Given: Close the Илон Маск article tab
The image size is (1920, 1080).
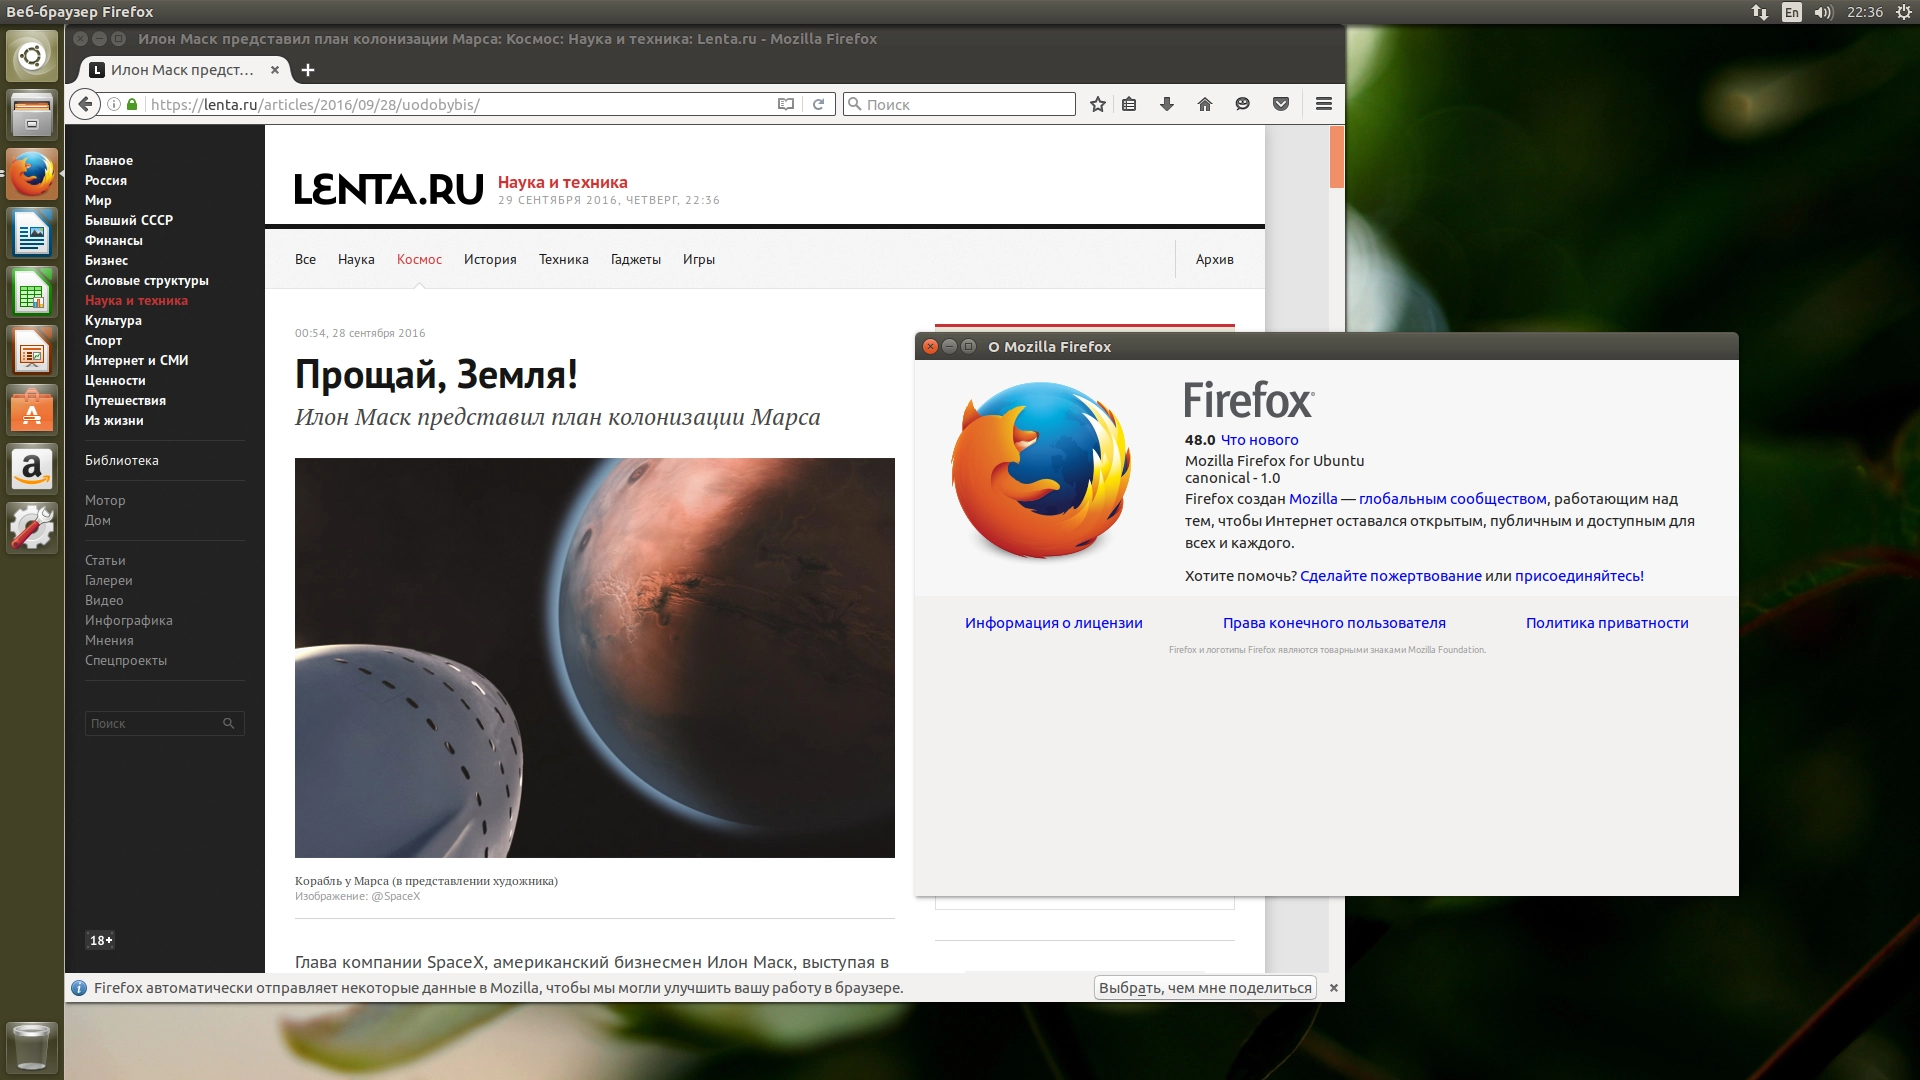Looking at the screenshot, I should 275,70.
